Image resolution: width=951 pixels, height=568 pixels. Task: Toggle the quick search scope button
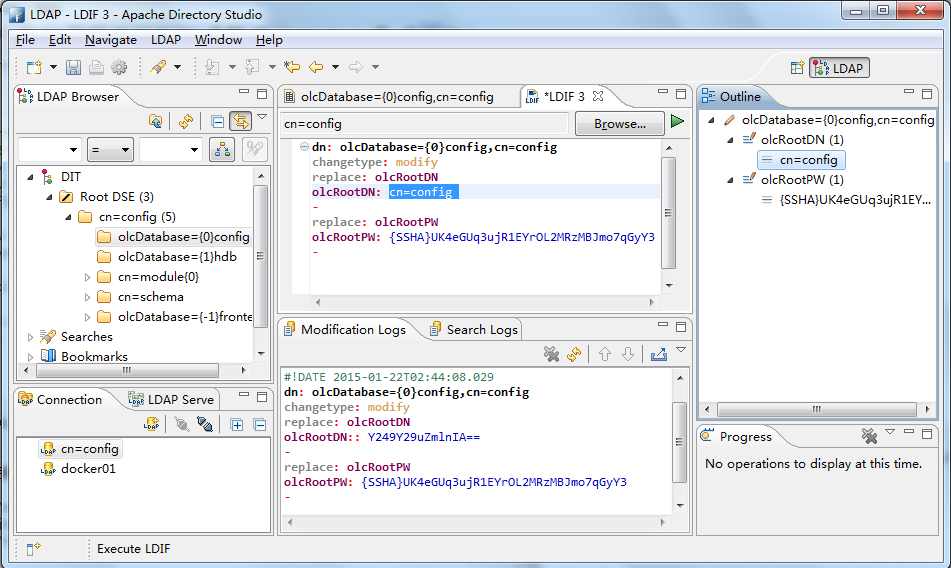tap(221, 150)
